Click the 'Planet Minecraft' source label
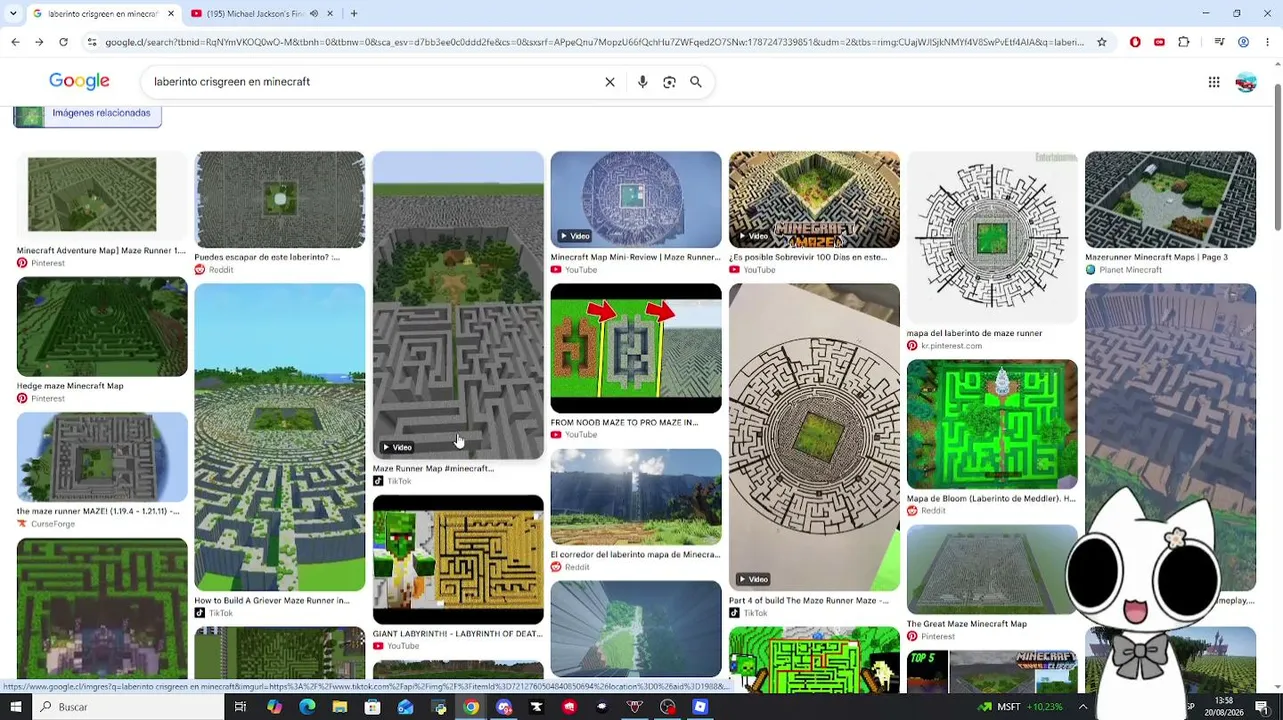The width and height of the screenshot is (1283, 720). click(1130, 270)
